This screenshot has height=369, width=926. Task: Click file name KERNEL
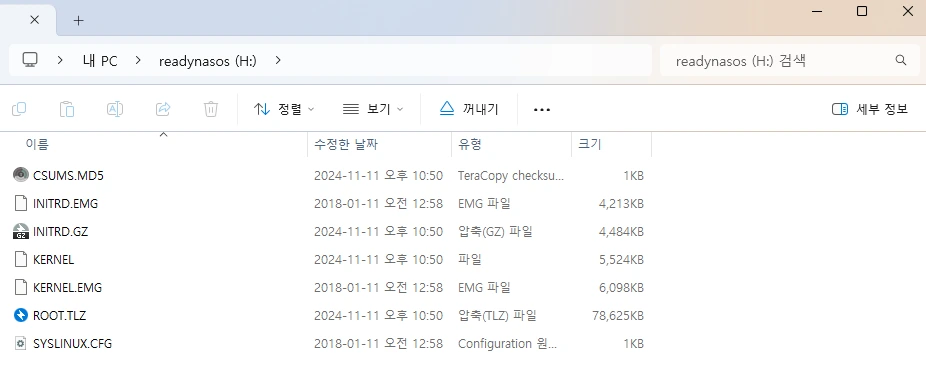tap(54, 260)
